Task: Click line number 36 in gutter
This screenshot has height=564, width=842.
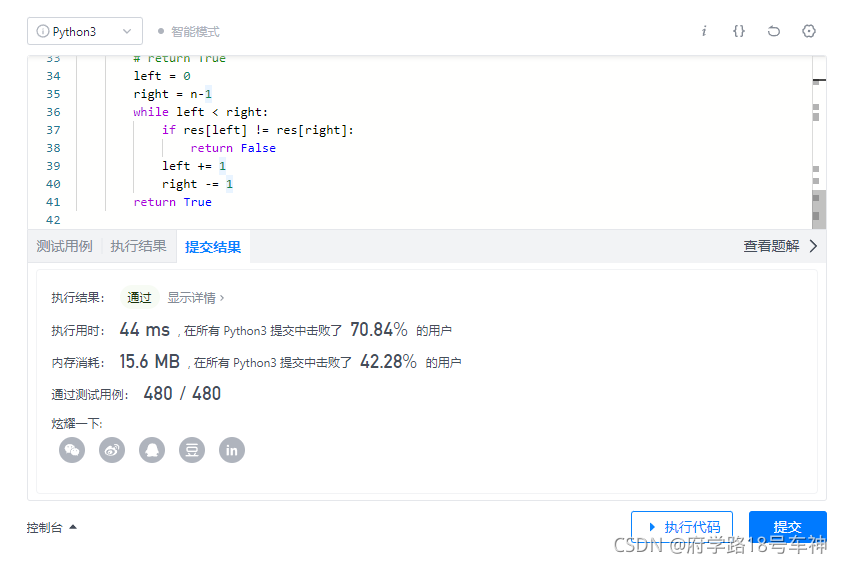Action: pos(53,112)
